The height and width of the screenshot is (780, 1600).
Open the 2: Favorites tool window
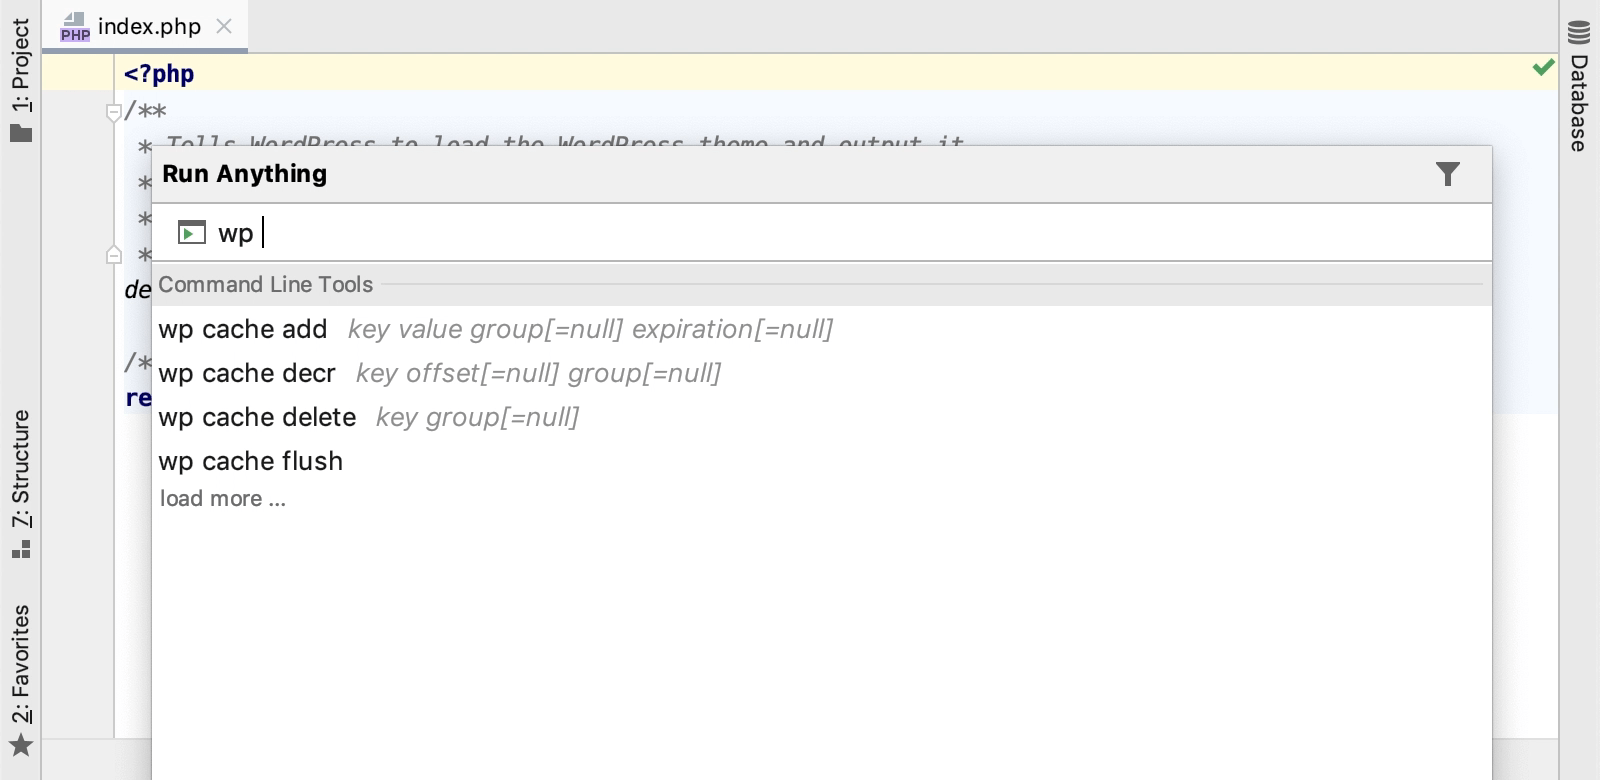pos(20,680)
